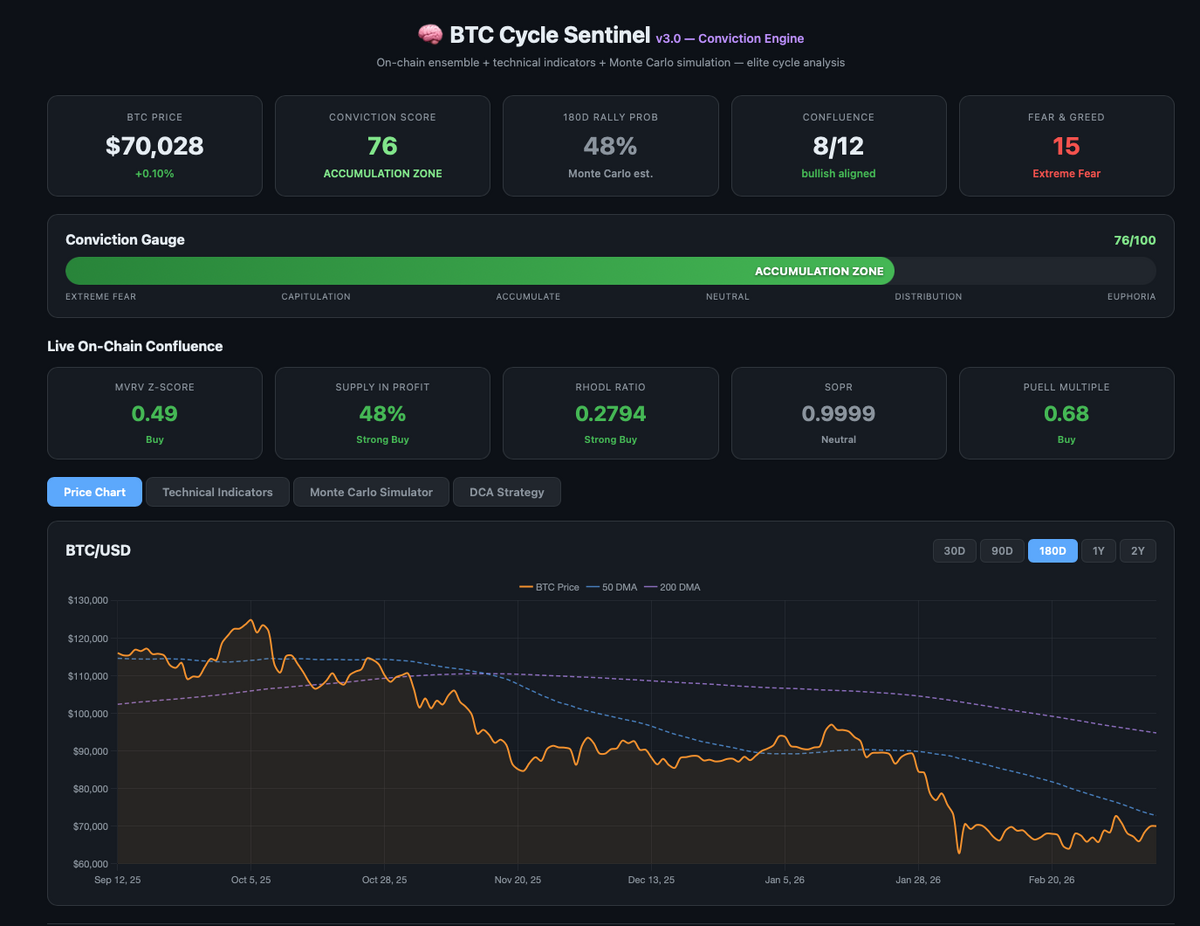1200x926 pixels.
Task: Select the Fear & Greed card
Action: point(1066,146)
